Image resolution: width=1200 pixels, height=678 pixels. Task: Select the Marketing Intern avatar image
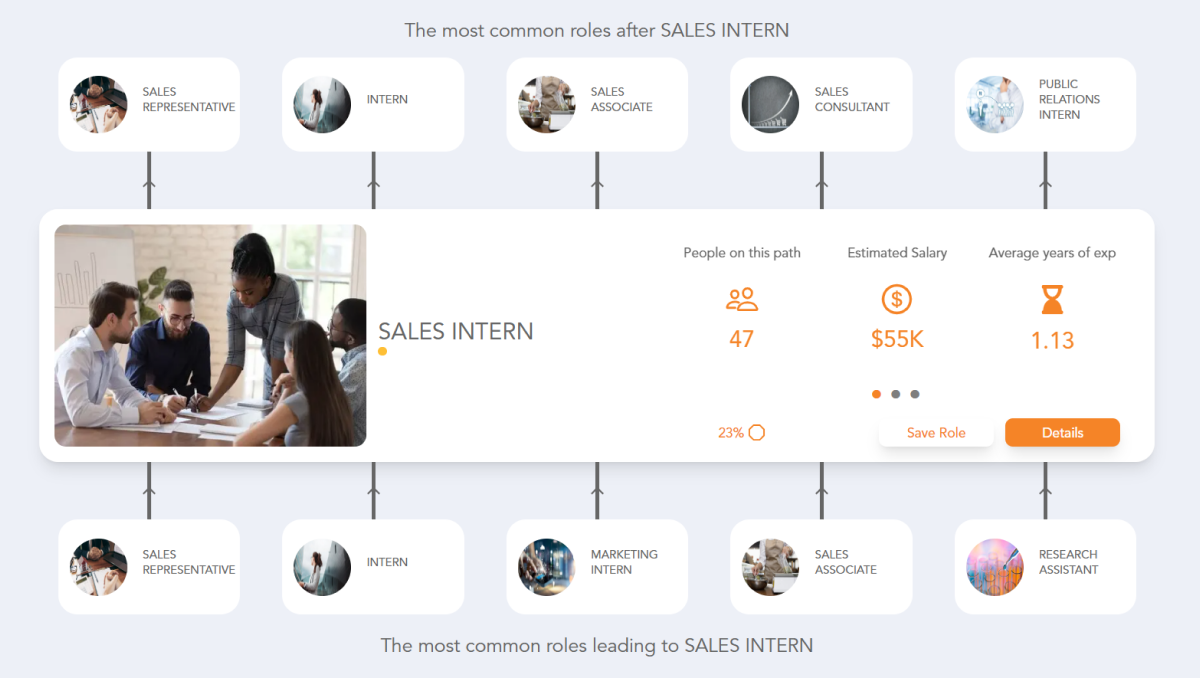click(x=546, y=566)
